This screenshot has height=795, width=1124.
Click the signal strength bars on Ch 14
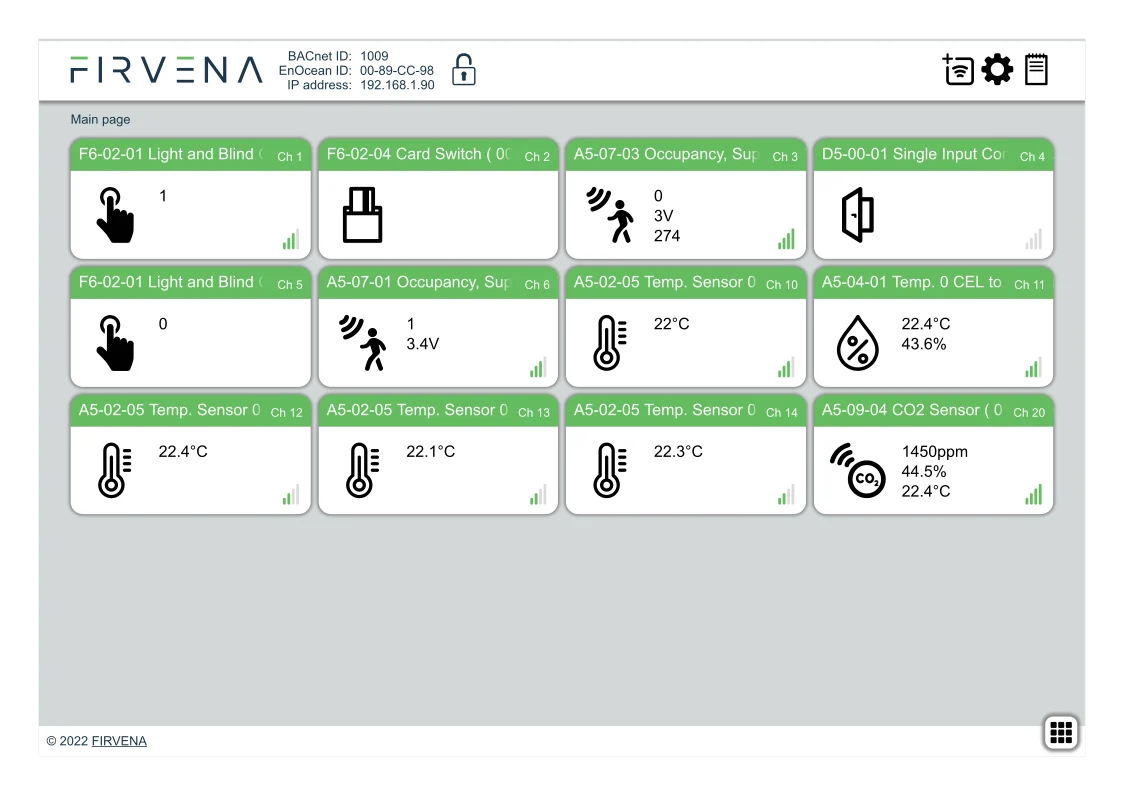point(785,495)
